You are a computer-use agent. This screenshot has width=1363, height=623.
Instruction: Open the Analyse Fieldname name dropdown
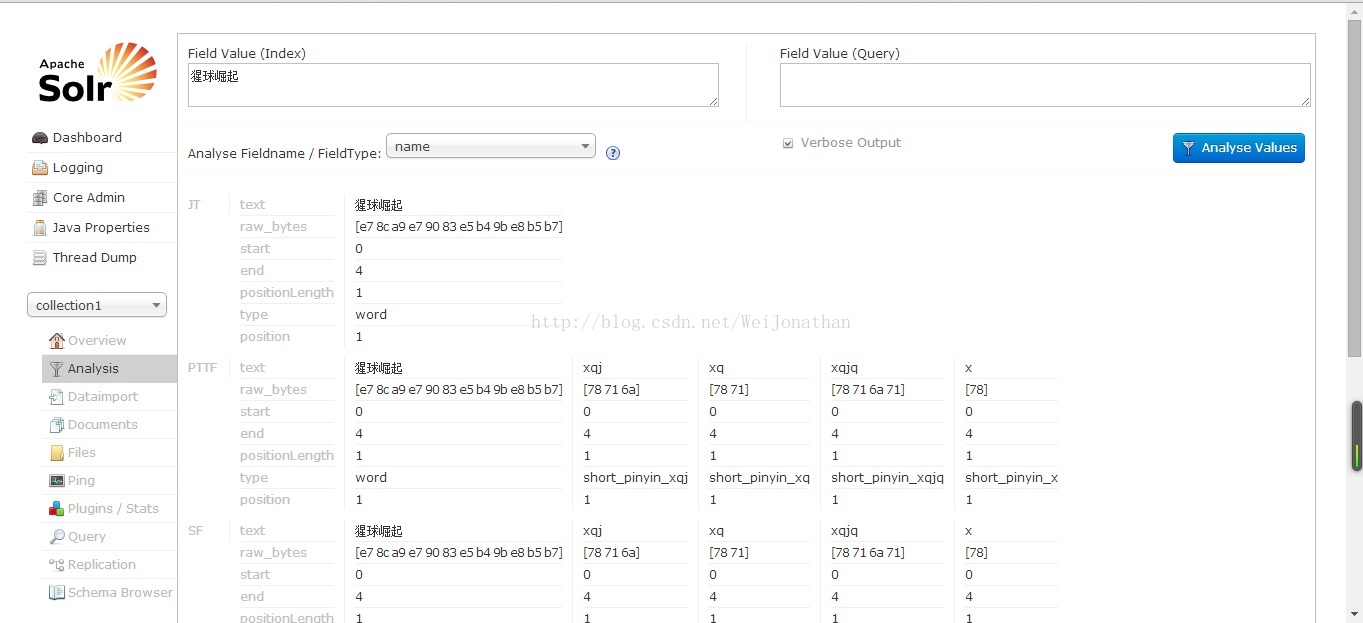pos(490,146)
